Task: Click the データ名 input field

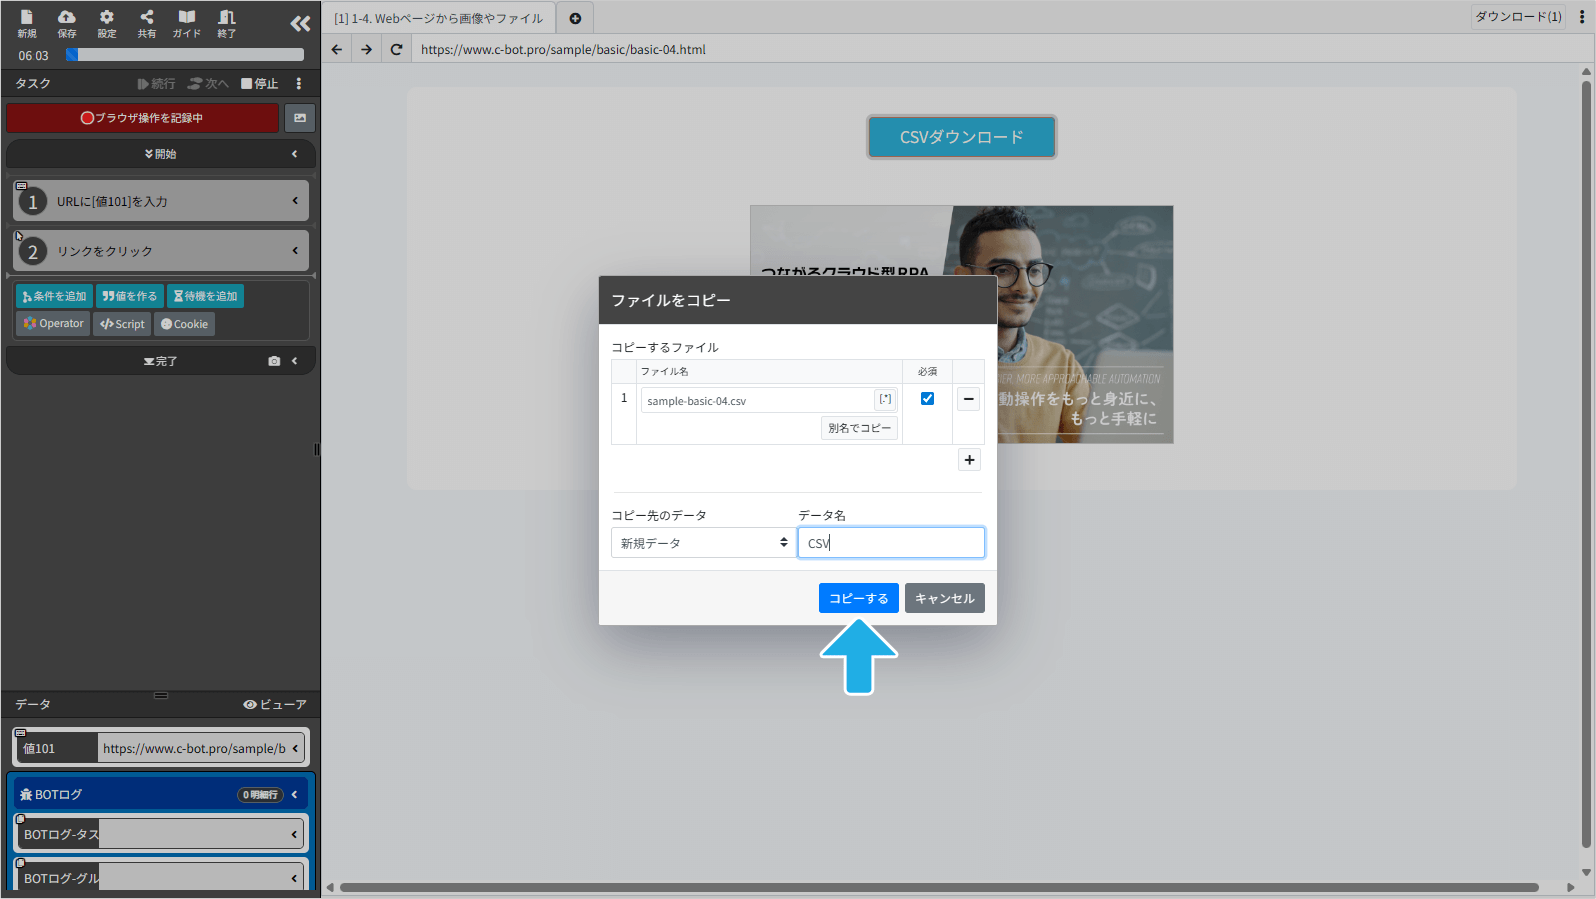Action: click(x=891, y=543)
